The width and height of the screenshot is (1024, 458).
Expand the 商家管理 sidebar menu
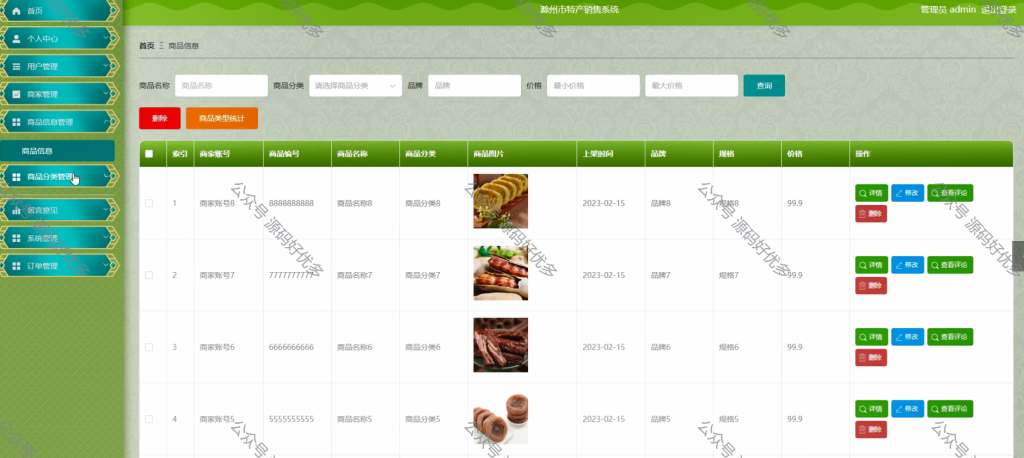pos(59,94)
